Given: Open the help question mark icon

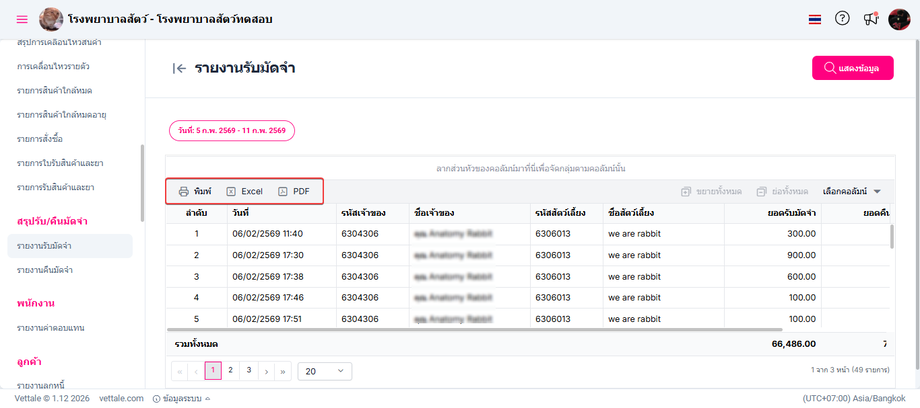Looking at the screenshot, I should pyautogui.click(x=842, y=19).
